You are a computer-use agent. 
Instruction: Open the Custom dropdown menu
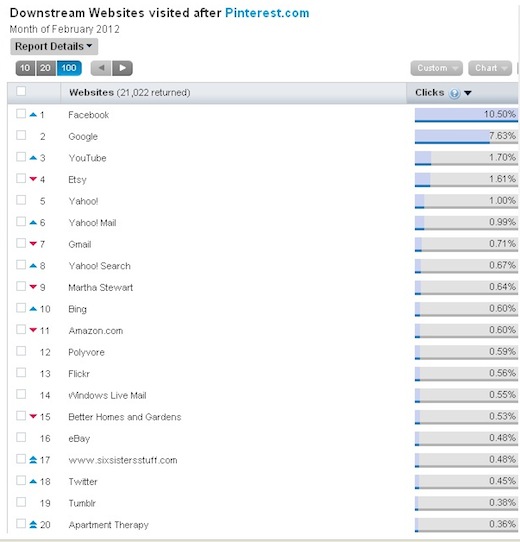[x=437, y=68]
